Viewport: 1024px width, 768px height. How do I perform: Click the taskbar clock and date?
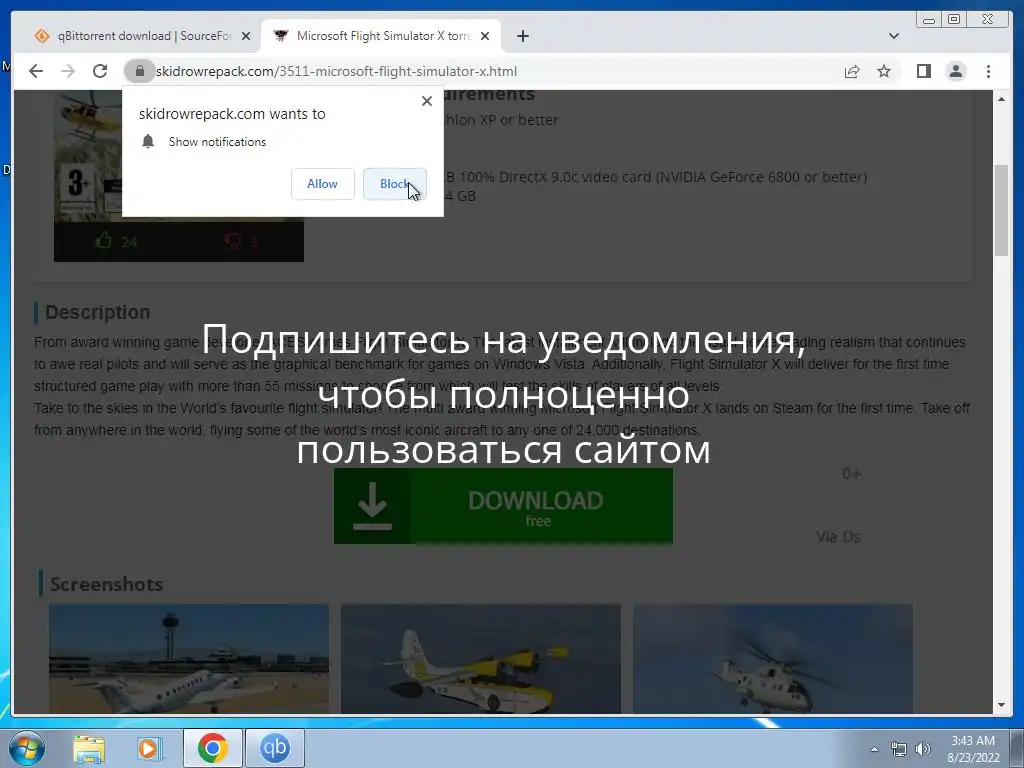pyautogui.click(x=973, y=749)
